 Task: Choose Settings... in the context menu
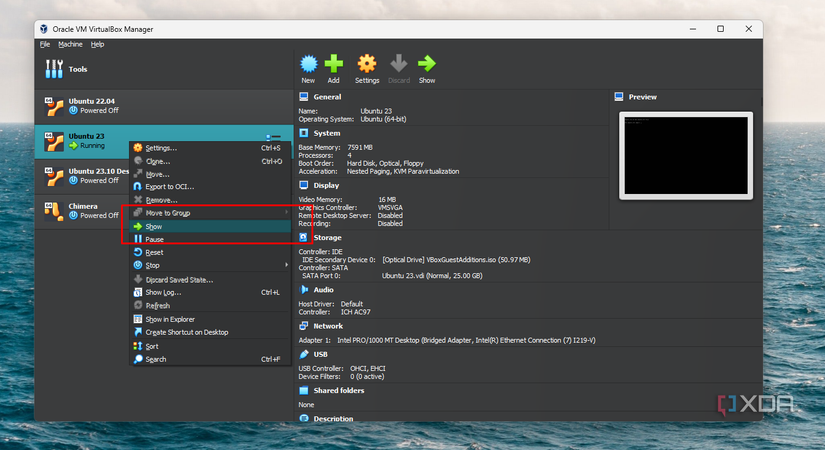tap(210, 148)
